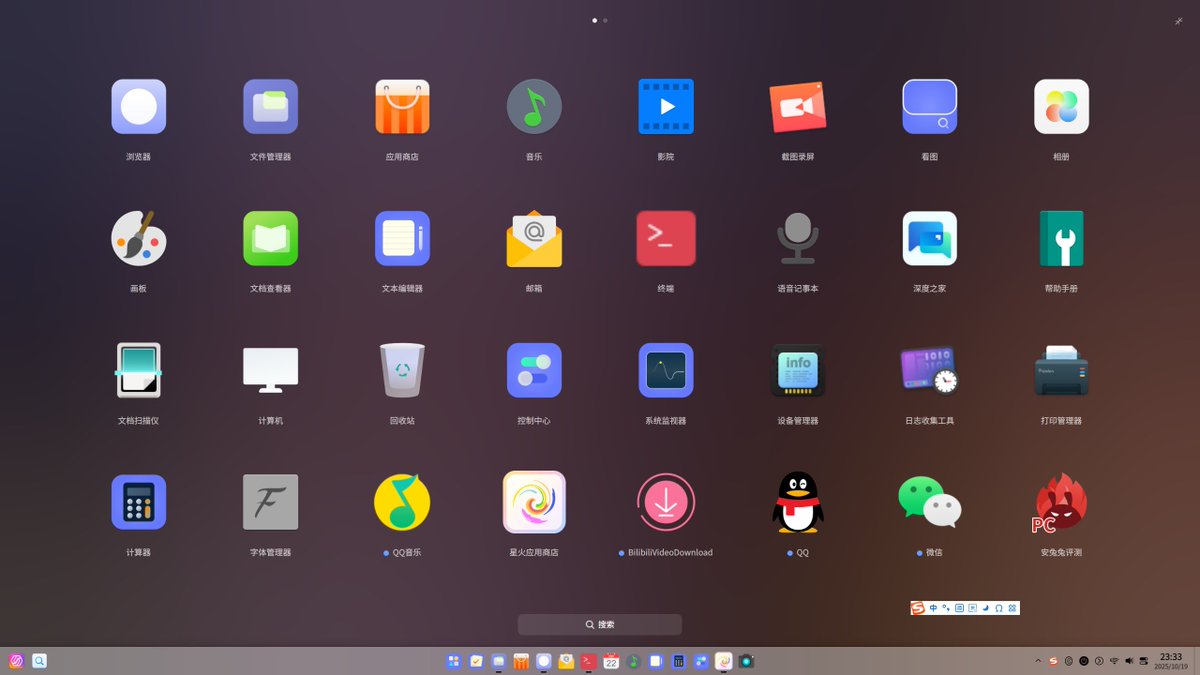Open 系统监视器 system monitor
The height and width of the screenshot is (675, 1200).
(x=666, y=370)
